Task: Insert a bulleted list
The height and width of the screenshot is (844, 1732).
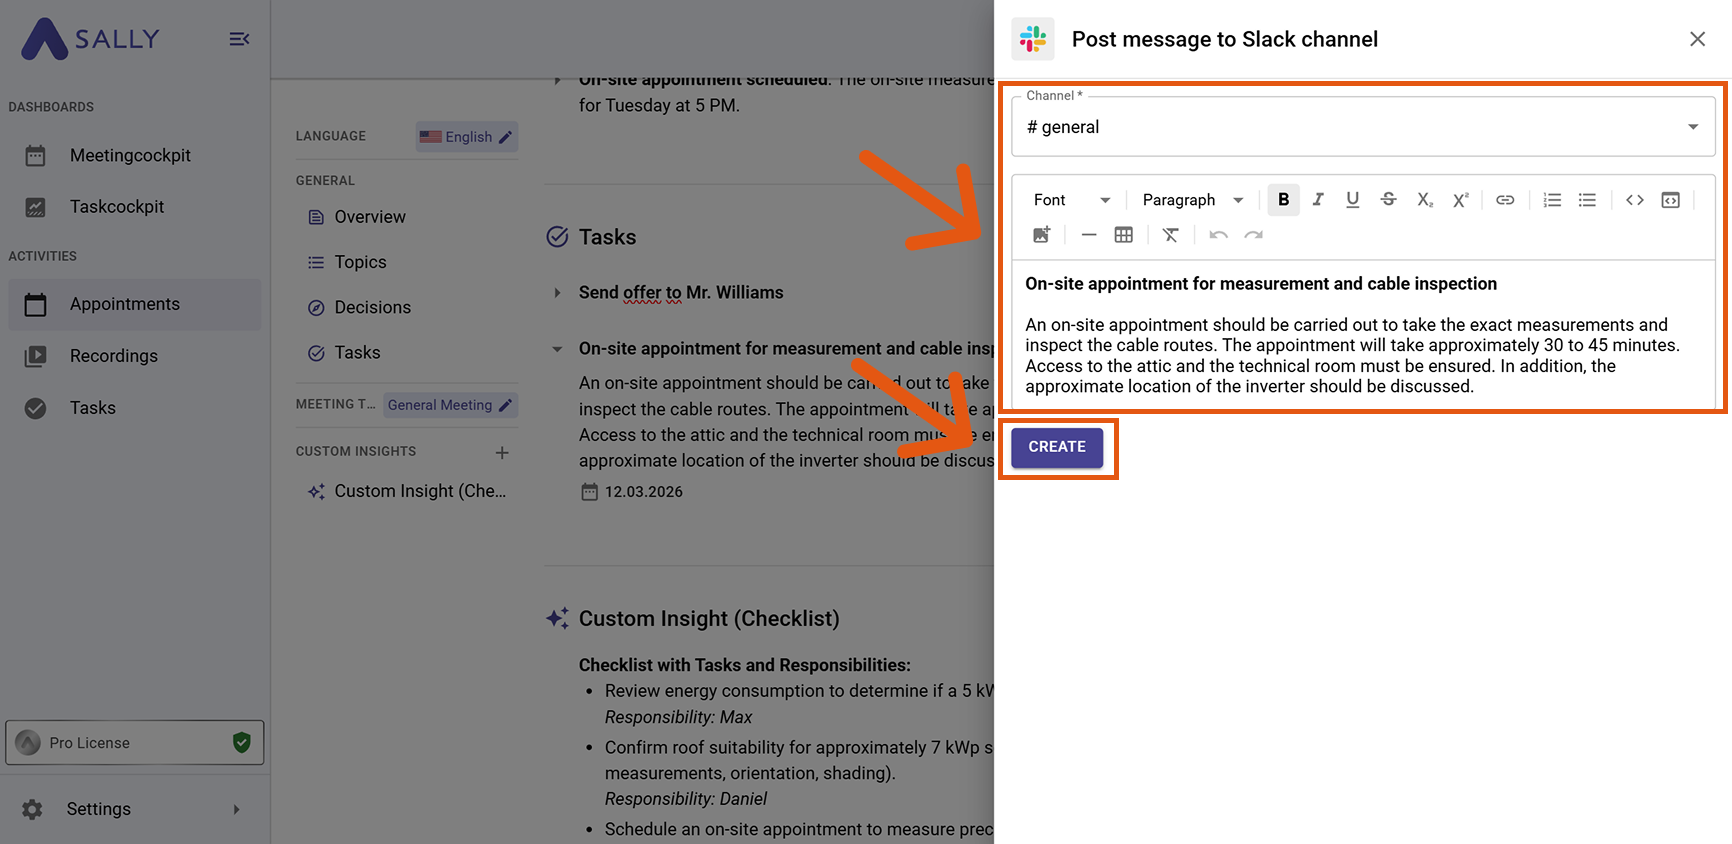Action: click(1587, 200)
